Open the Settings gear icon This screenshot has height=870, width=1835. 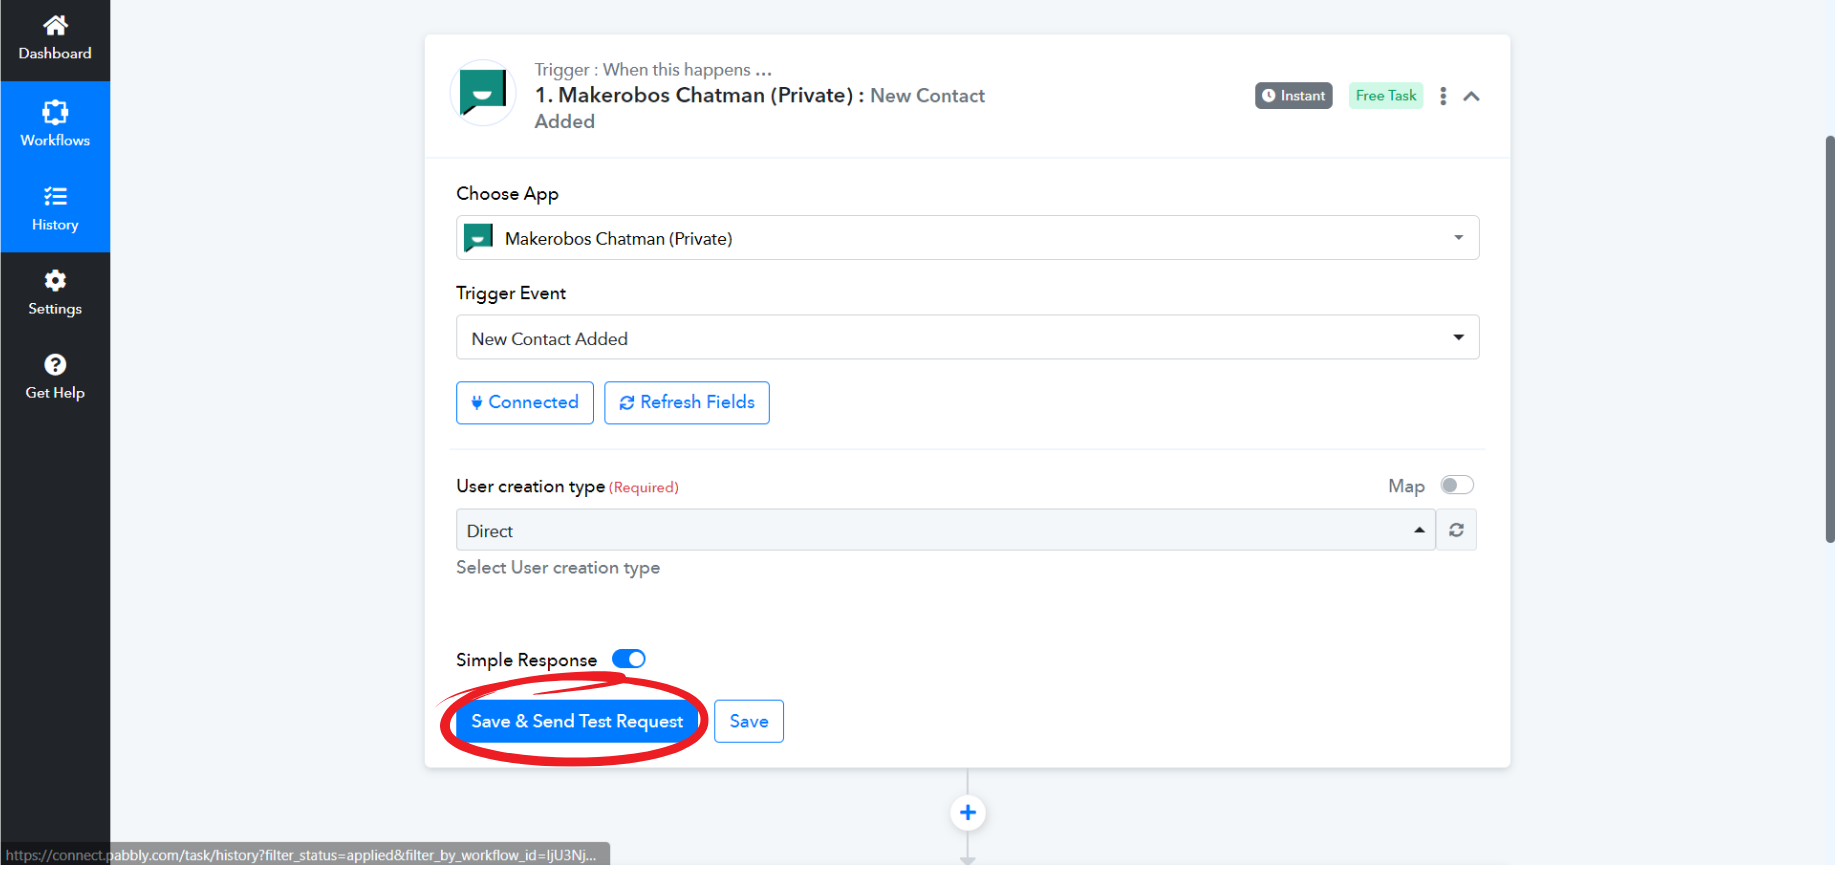[55, 281]
